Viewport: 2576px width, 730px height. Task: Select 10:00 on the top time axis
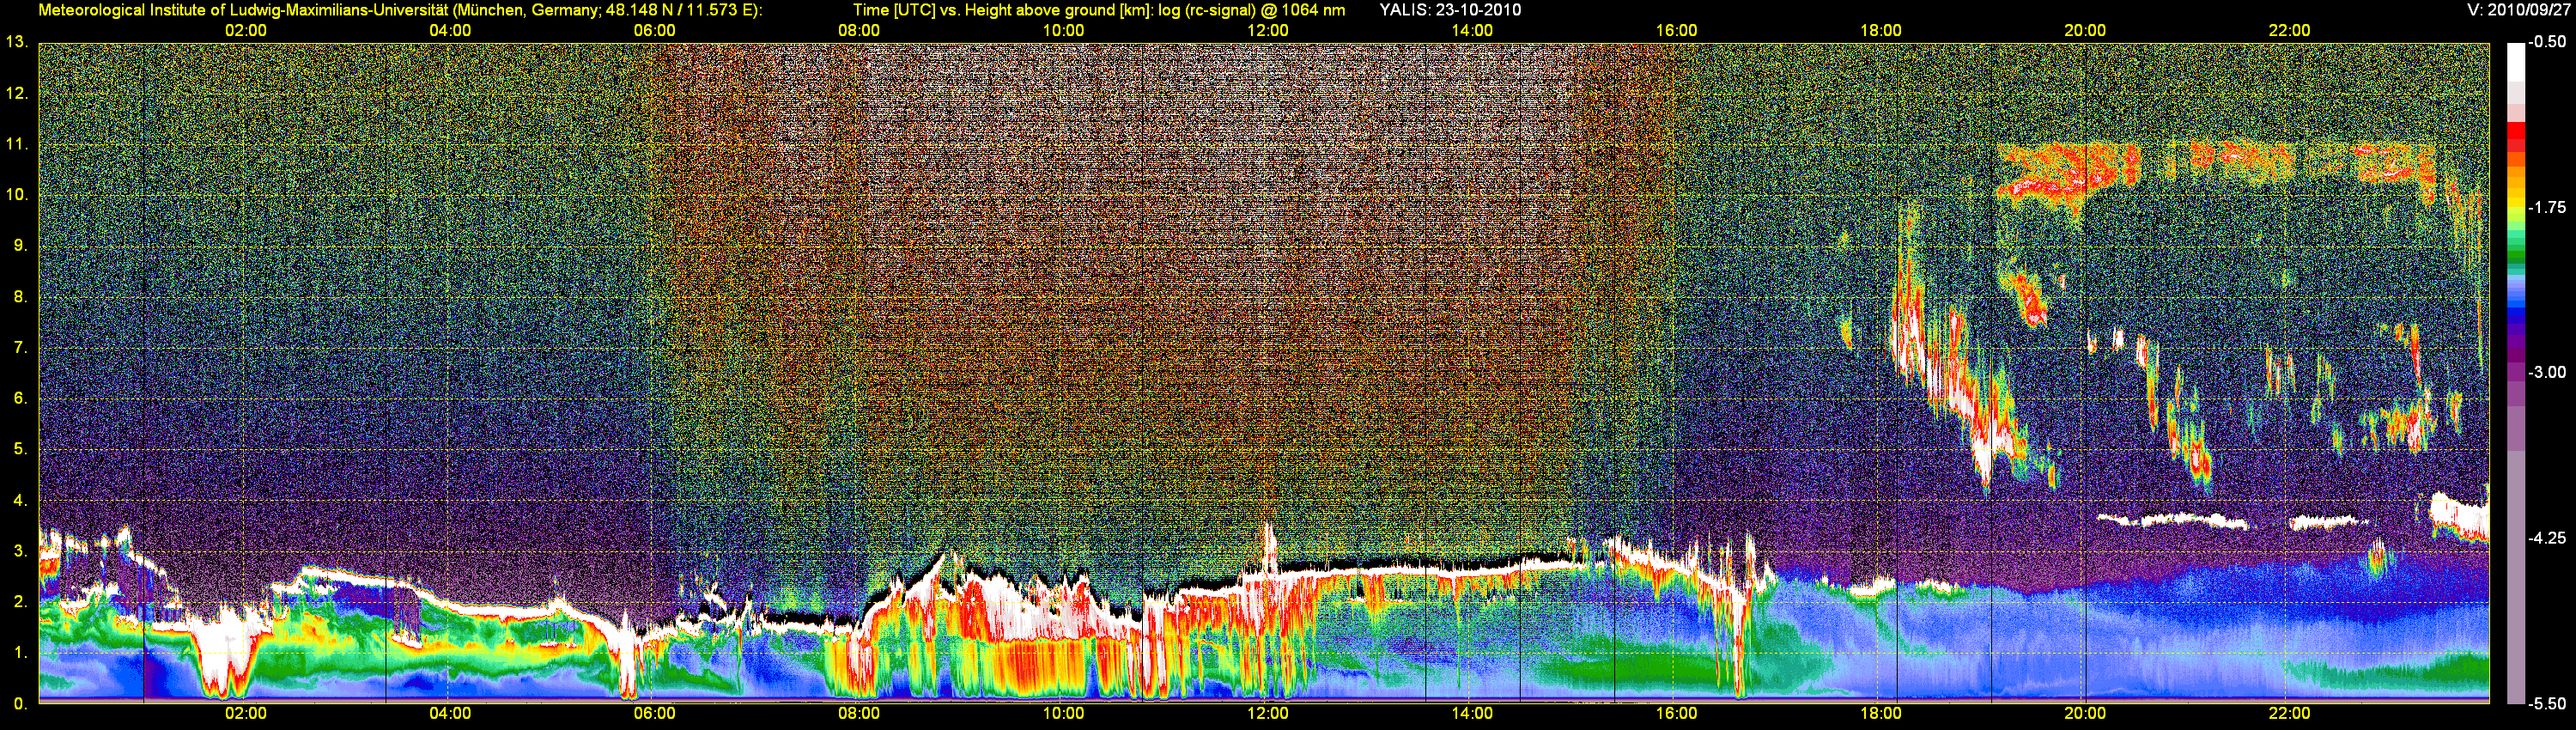(x=1063, y=30)
